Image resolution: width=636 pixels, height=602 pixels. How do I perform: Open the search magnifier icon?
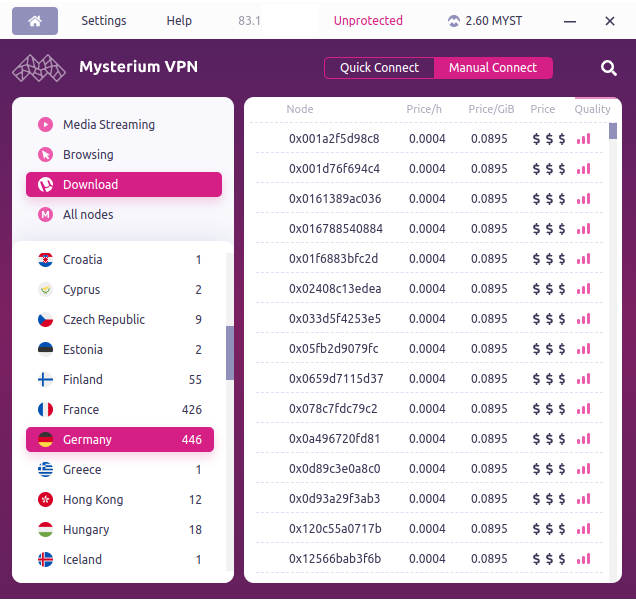coord(609,68)
